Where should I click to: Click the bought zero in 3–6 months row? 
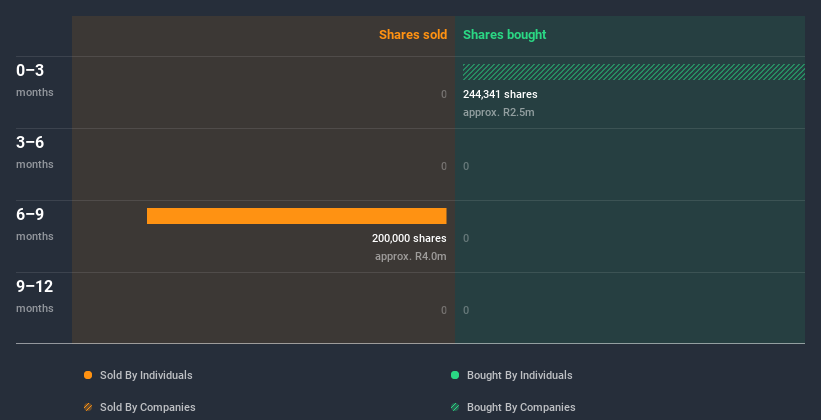[466, 167]
